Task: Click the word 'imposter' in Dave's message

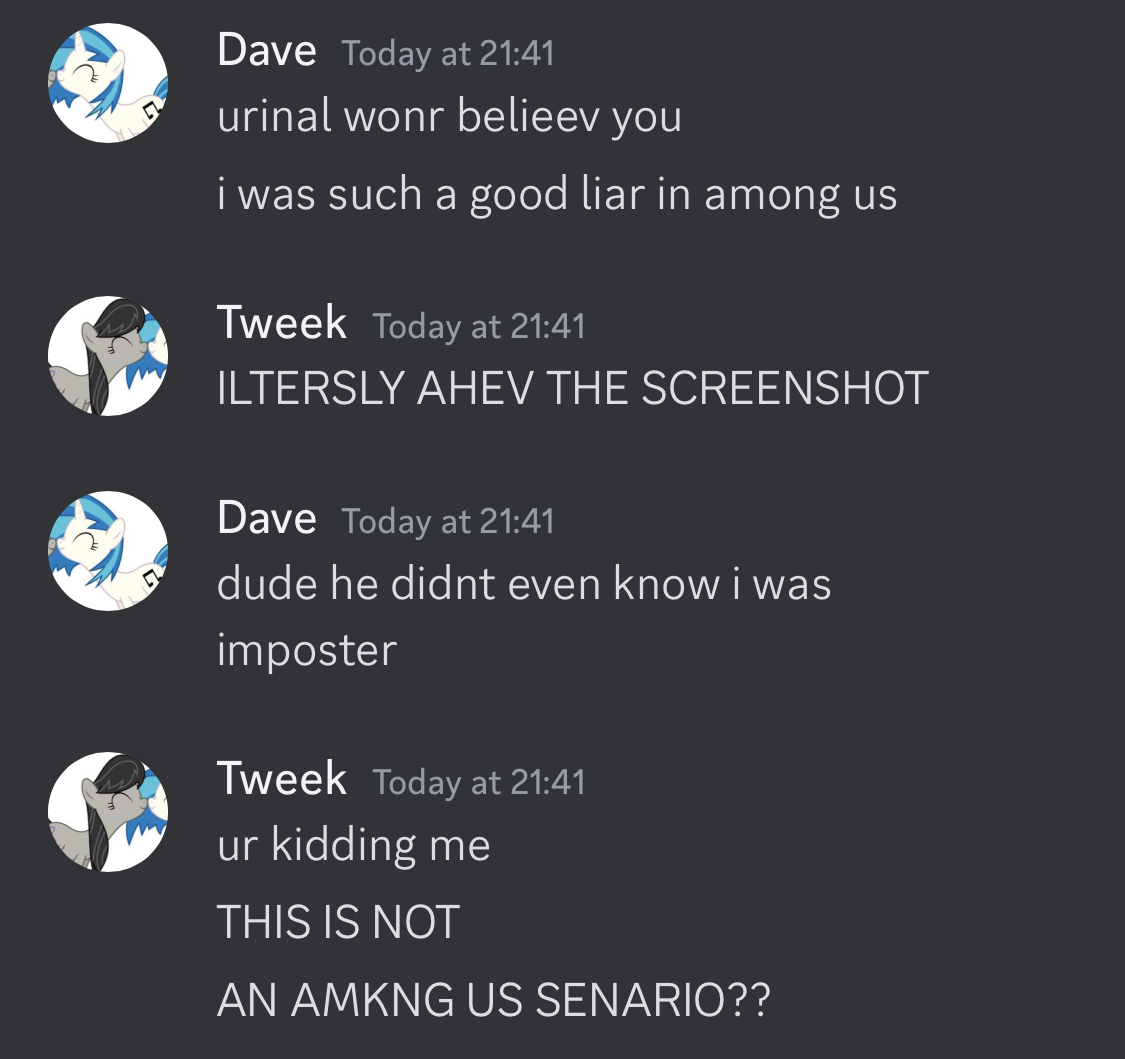Action: point(307,651)
